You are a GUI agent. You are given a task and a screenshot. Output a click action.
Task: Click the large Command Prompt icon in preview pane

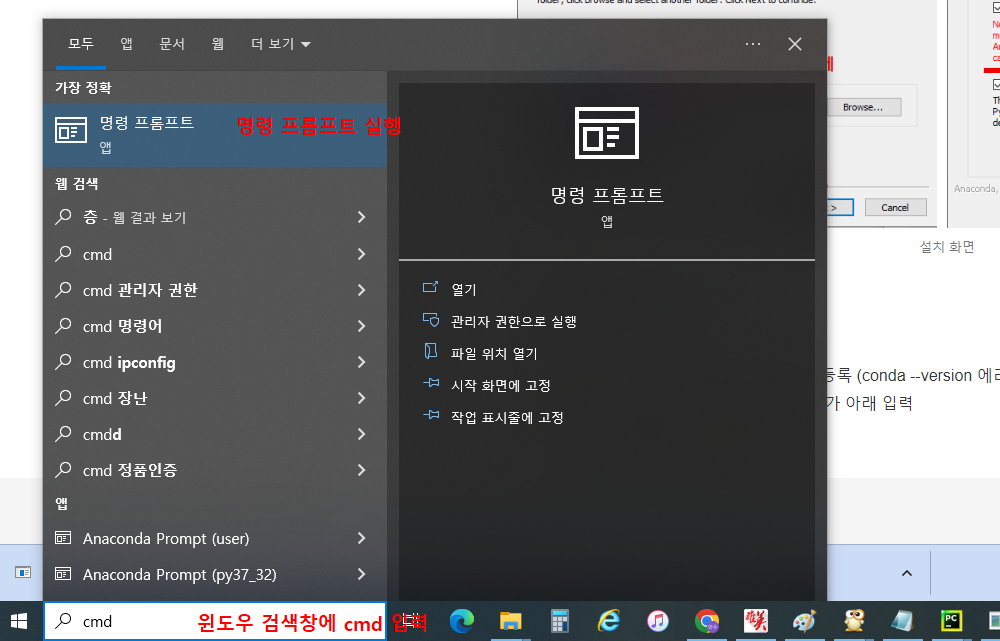click(607, 133)
